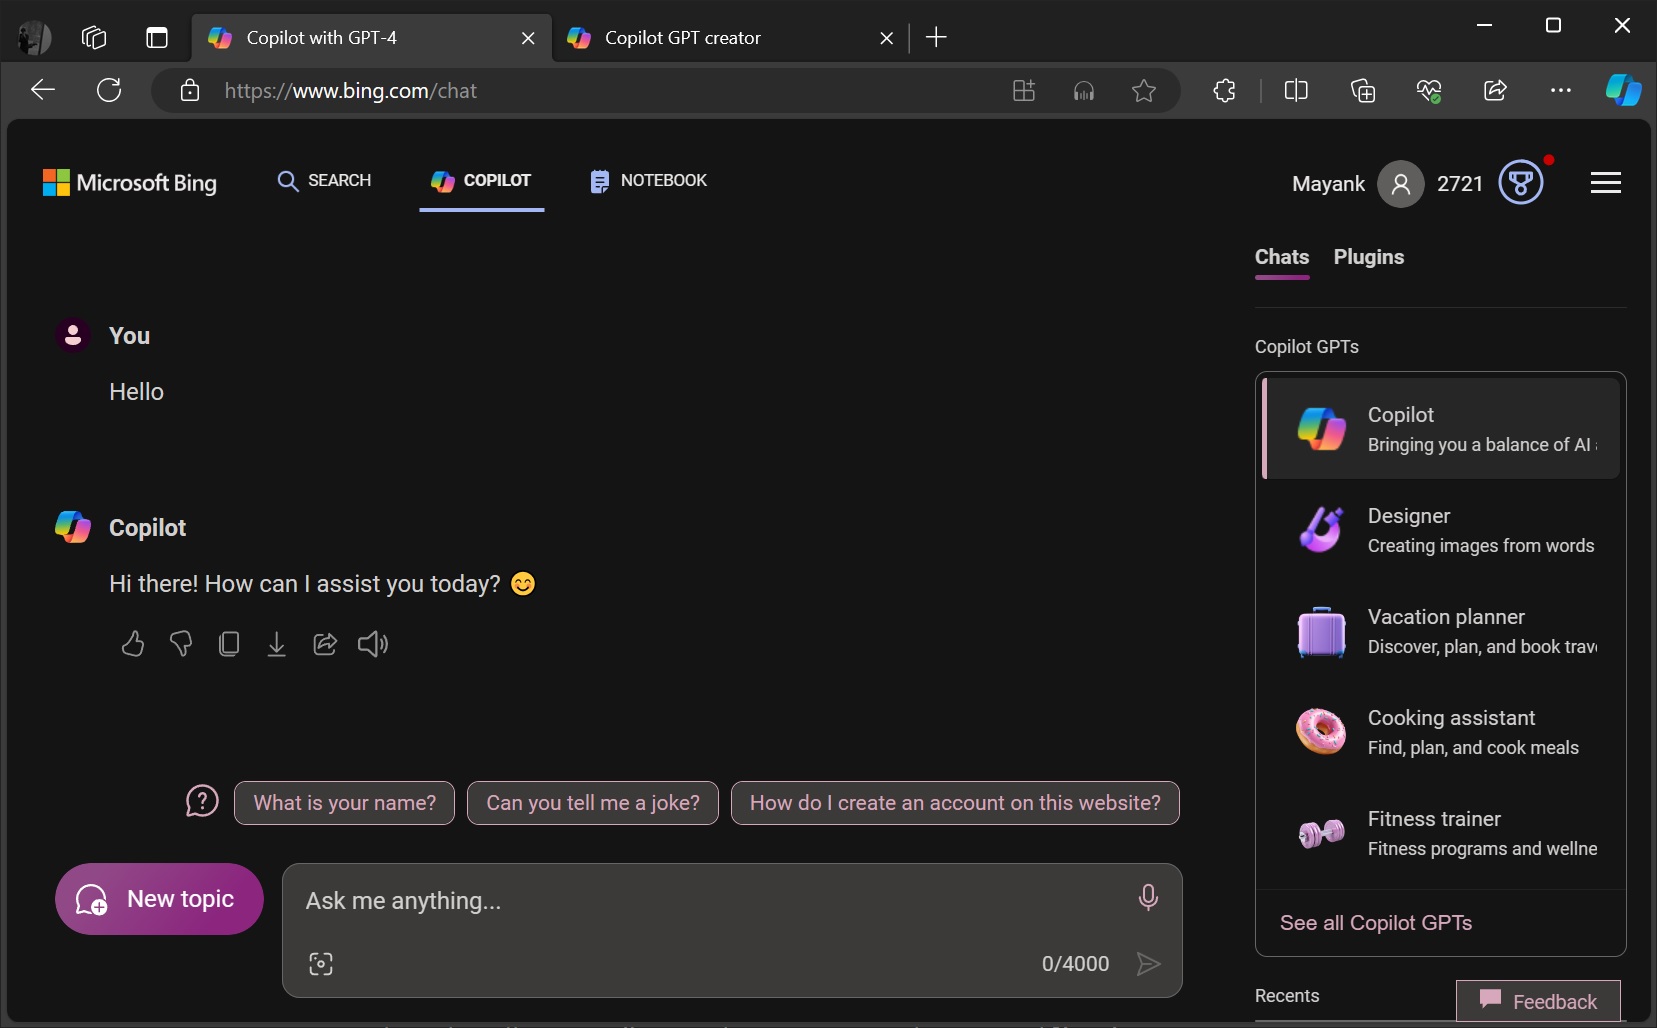Open the Edge Settings and more menu
Image resolution: width=1657 pixels, height=1028 pixels.
tap(1561, 91)
